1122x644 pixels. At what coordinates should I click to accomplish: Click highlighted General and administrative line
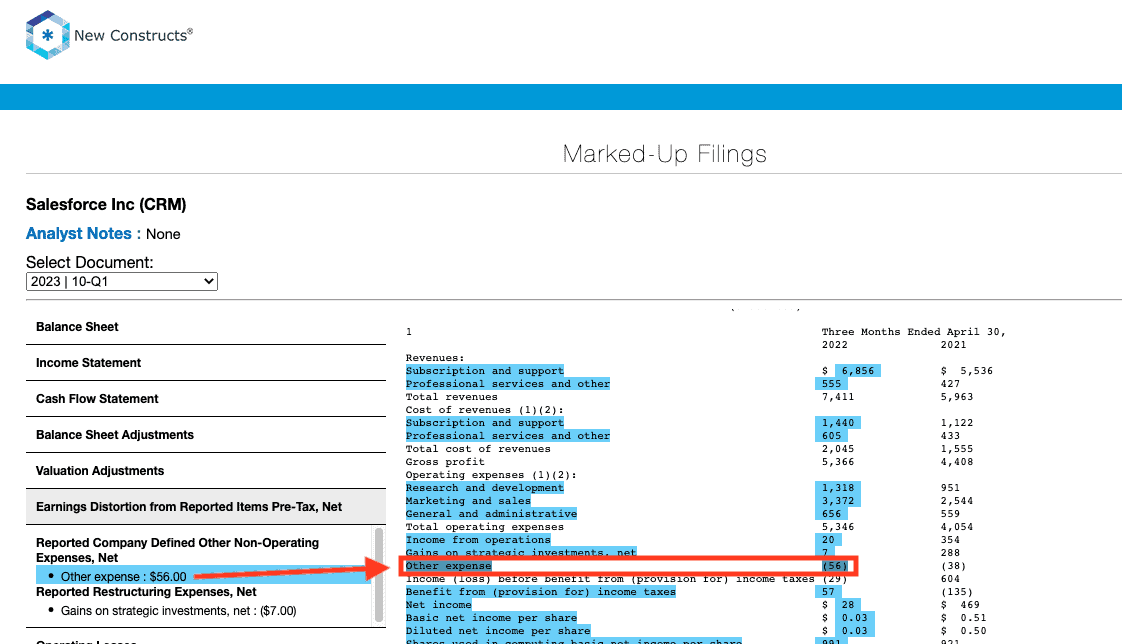(x=491, y=514)
